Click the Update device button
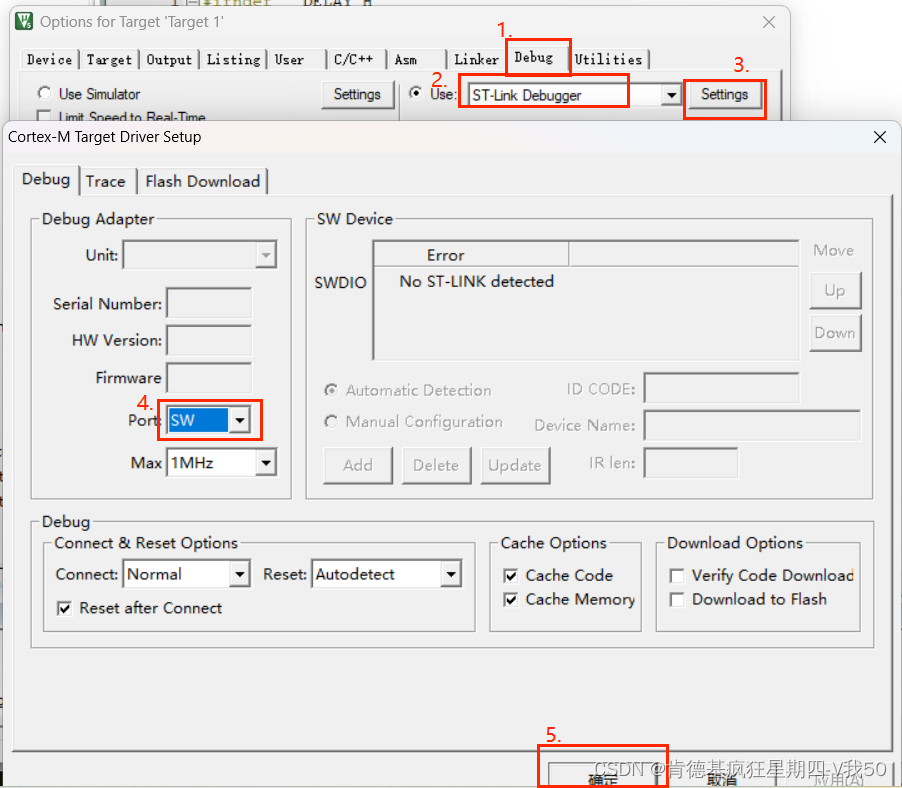Screen dimensions: 902x788 coord(515,465)
